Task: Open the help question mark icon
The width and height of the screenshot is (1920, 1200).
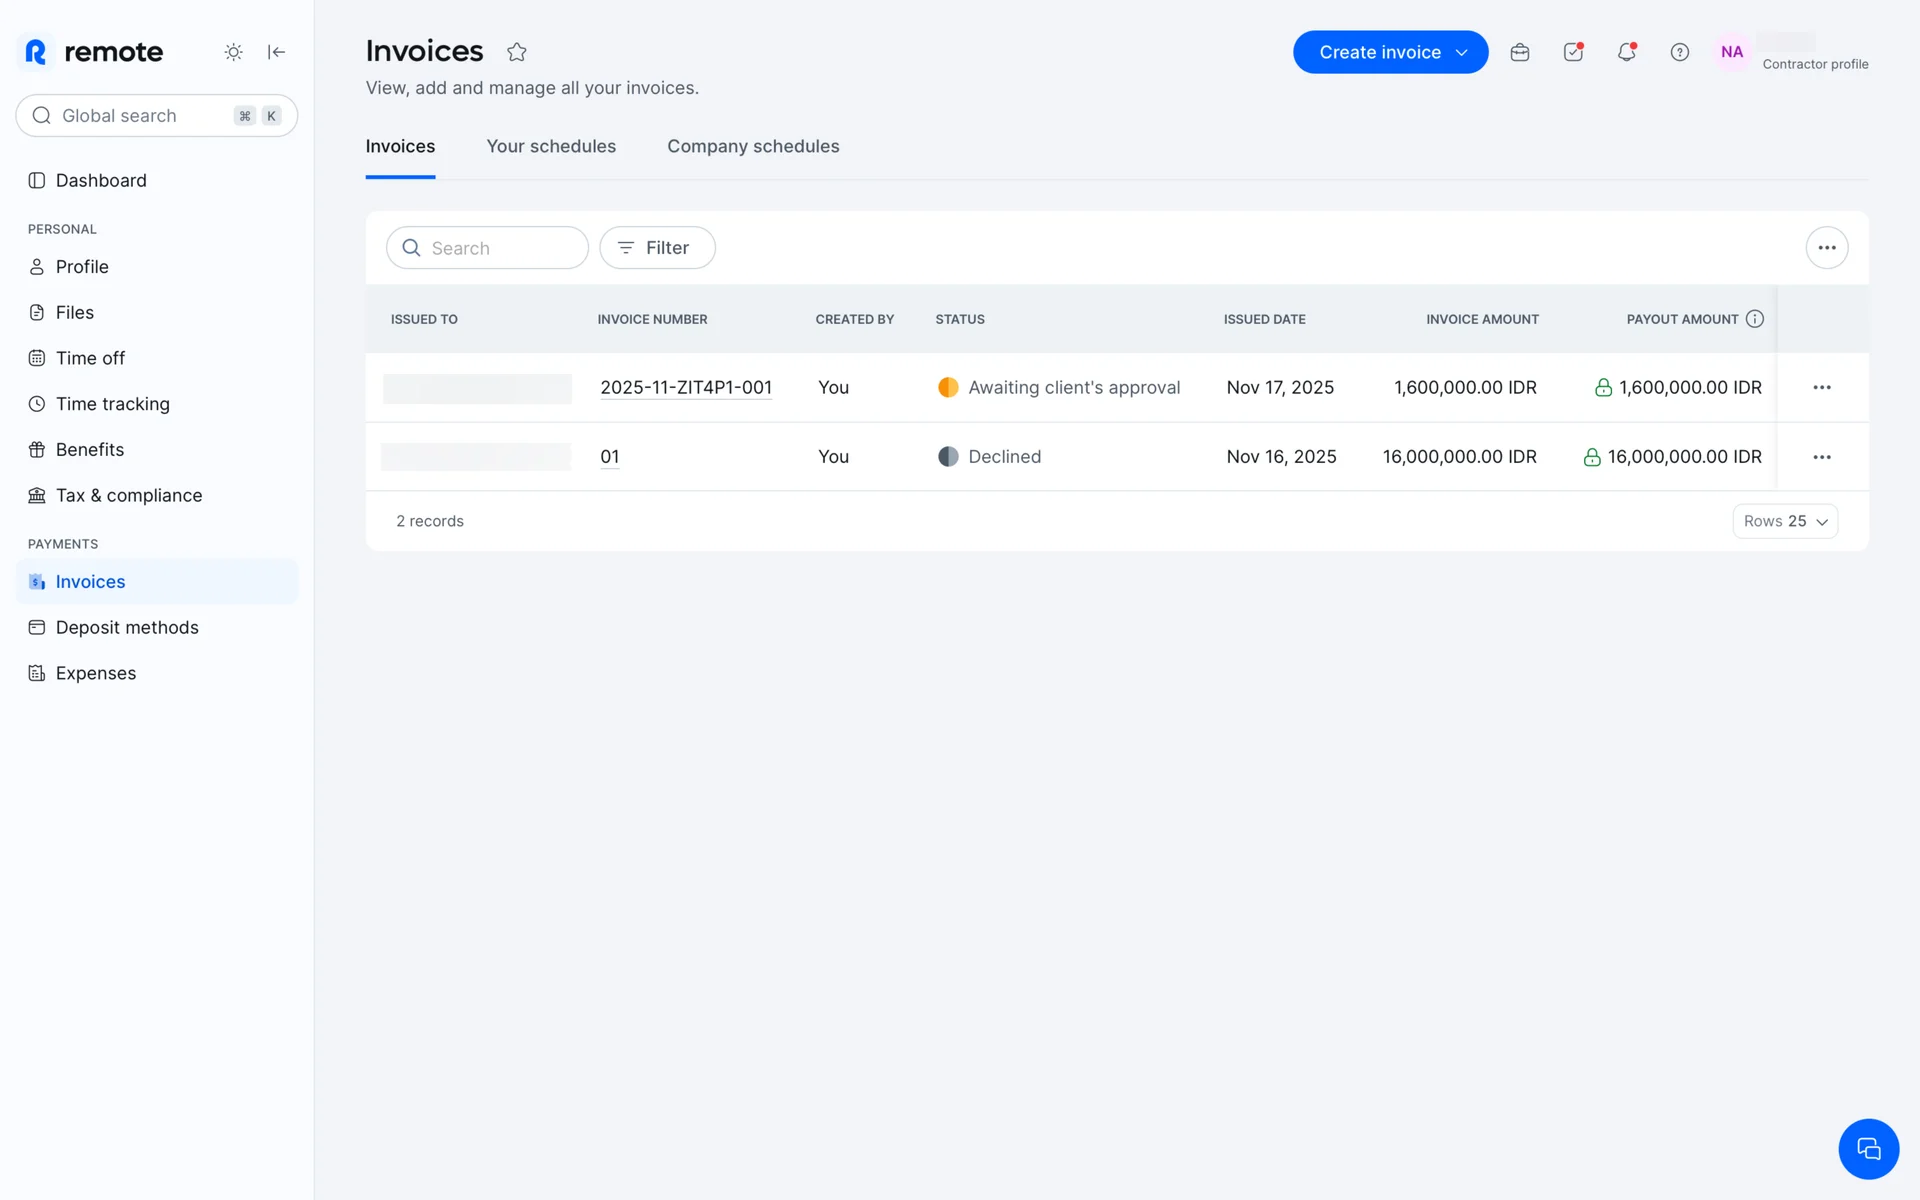Action: 1679,52
